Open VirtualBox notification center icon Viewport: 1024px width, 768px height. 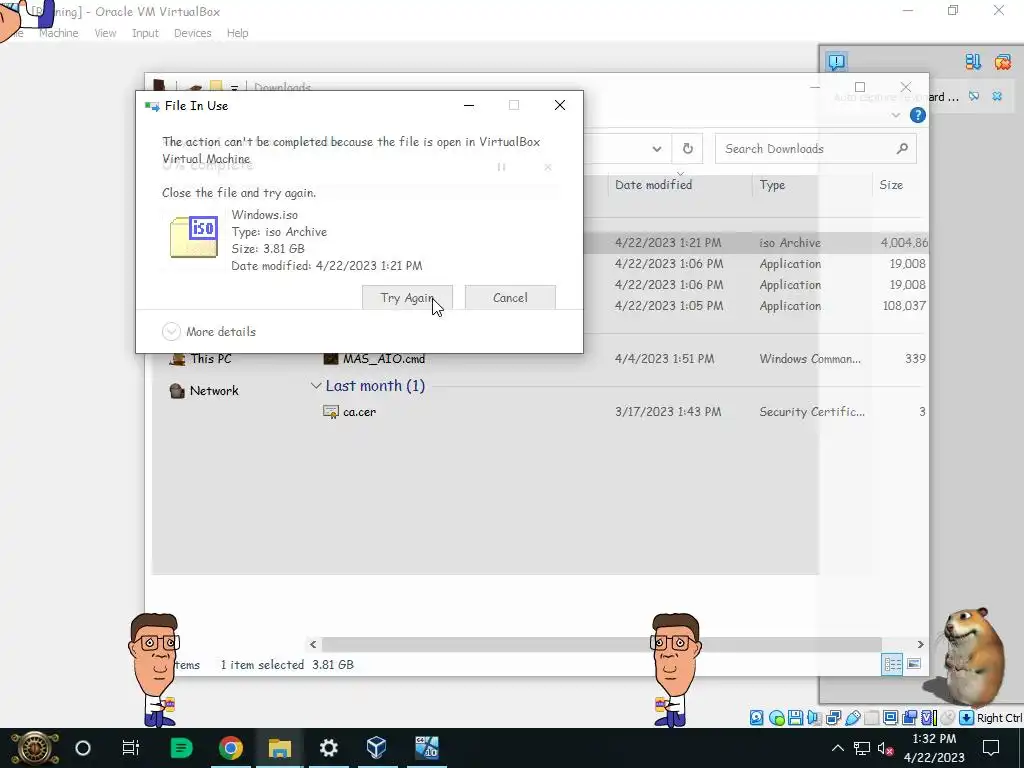837,62
